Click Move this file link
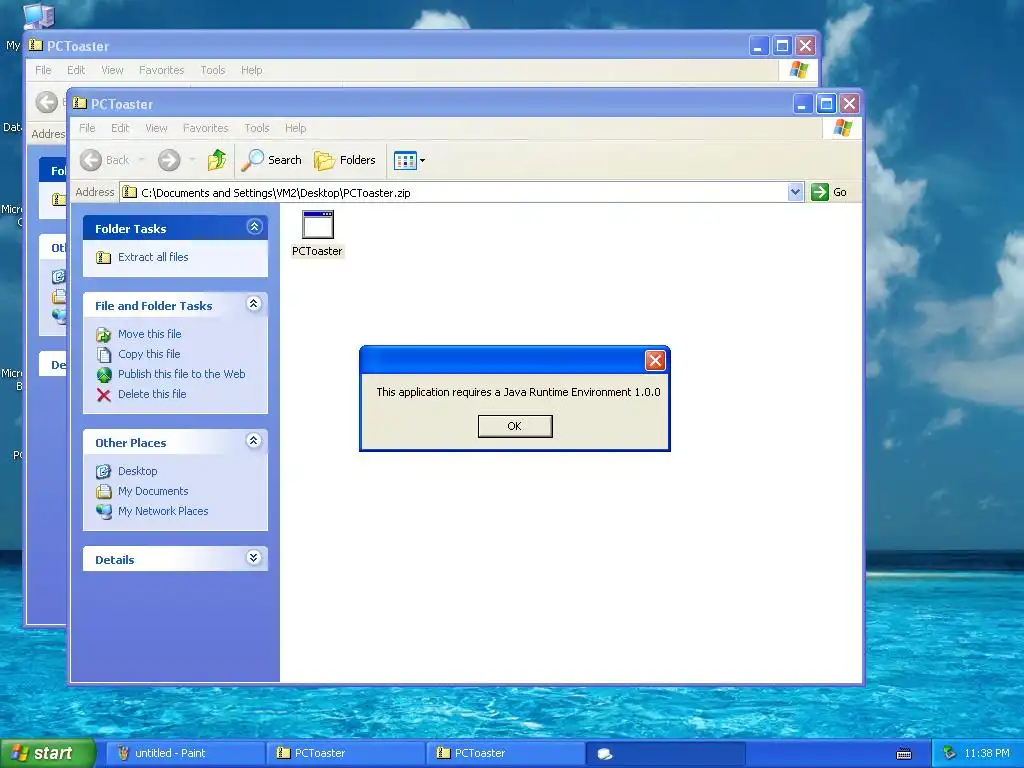The height and width of the screenshot is (768, 1024). [150, 334]
